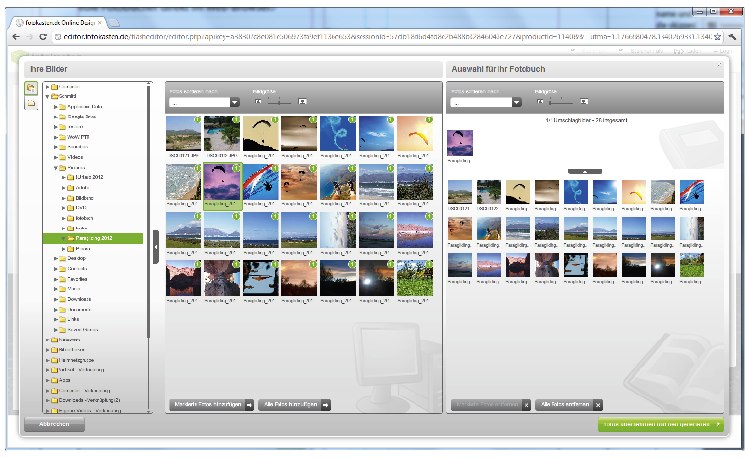The image size is (749, 458).
Task: Select bright moon night photo in Ihre Bilder grid
Action: pyautogui.click(x=376, y=278)
